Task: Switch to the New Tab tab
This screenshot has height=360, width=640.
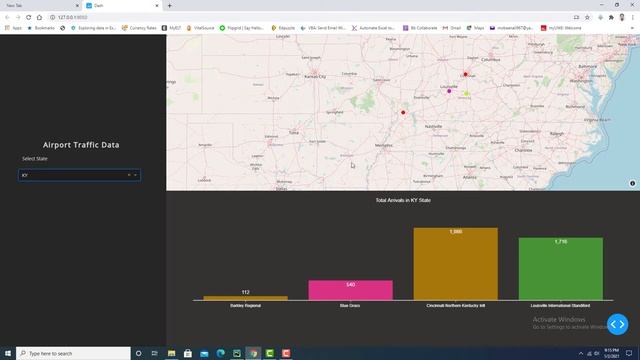Action: [x=41, y=6]
